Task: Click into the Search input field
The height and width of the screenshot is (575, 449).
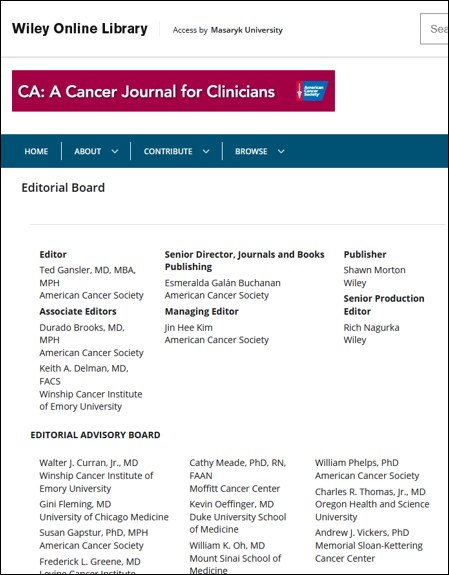Action: click(x=434, y=29)
